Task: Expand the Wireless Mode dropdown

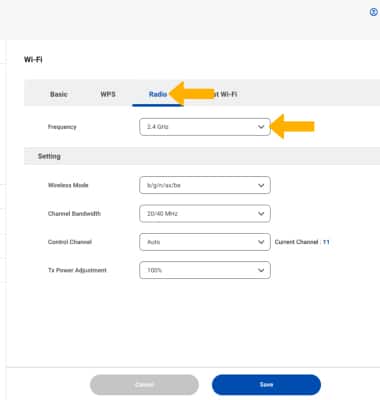Action: [x=205, y=185]
